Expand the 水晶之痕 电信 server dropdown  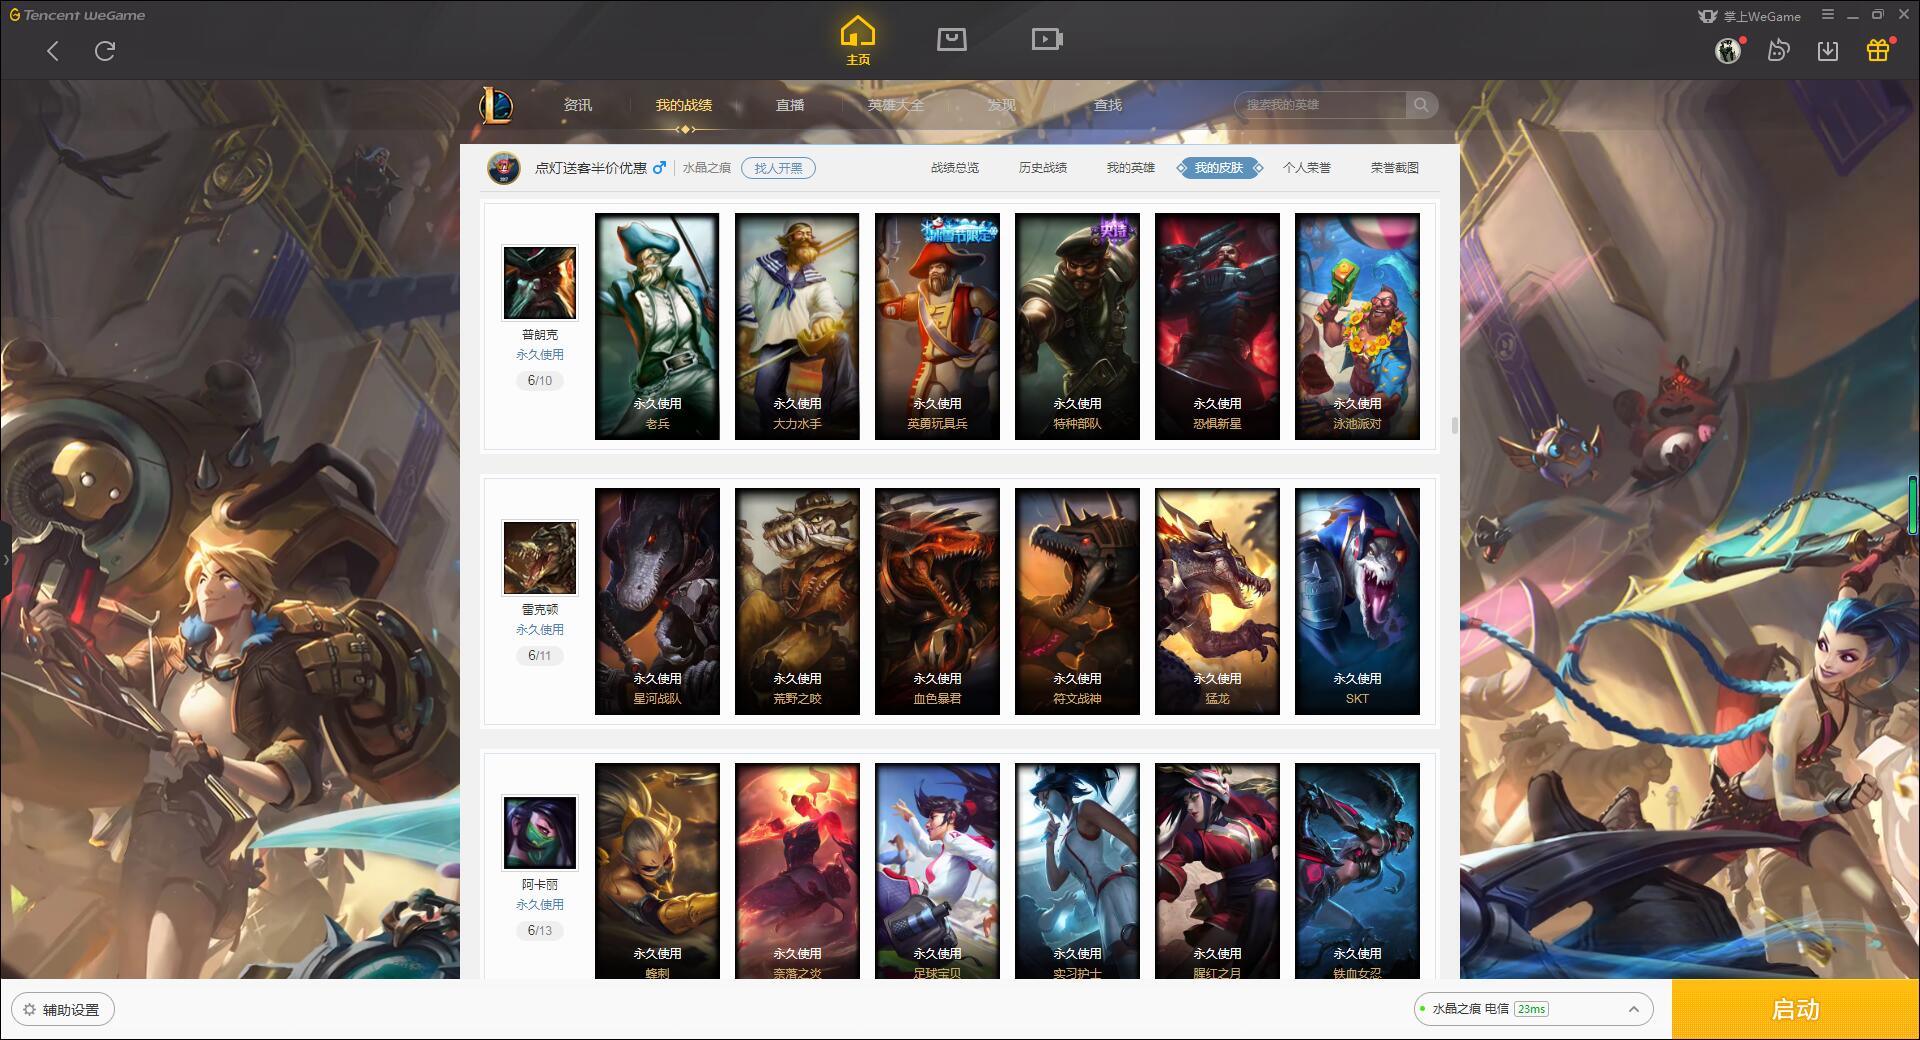click(1532, 1009)
